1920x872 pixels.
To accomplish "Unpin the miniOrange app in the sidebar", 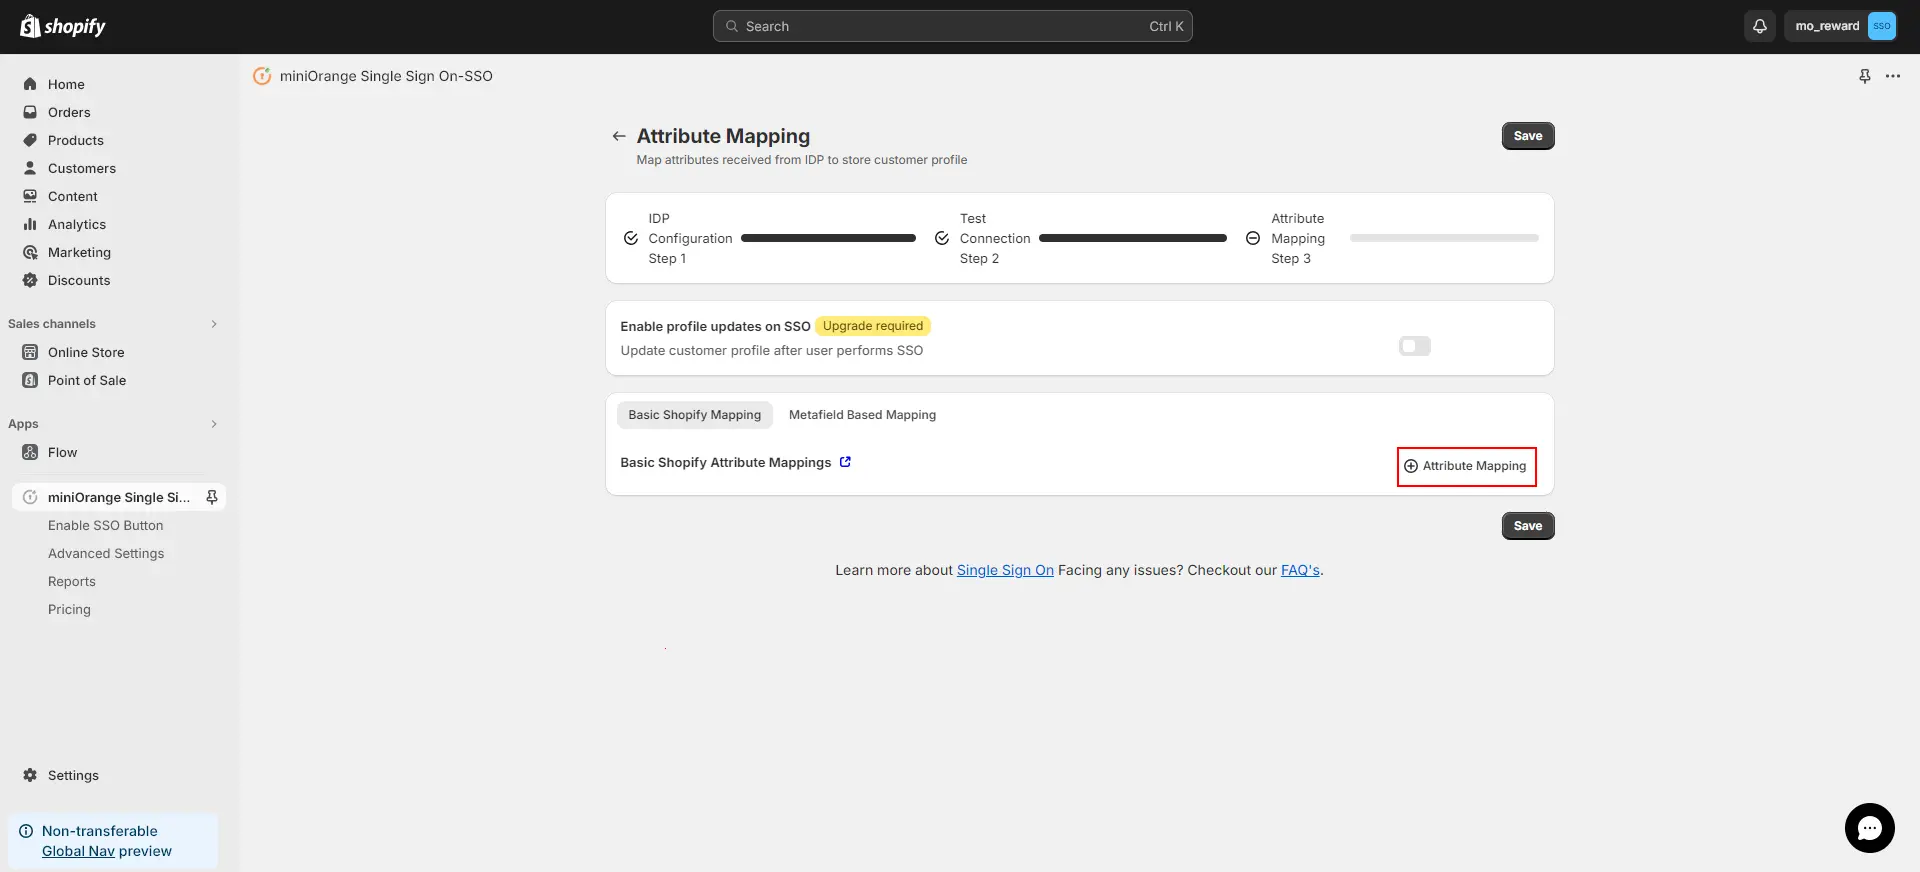I will coord(212,497).
